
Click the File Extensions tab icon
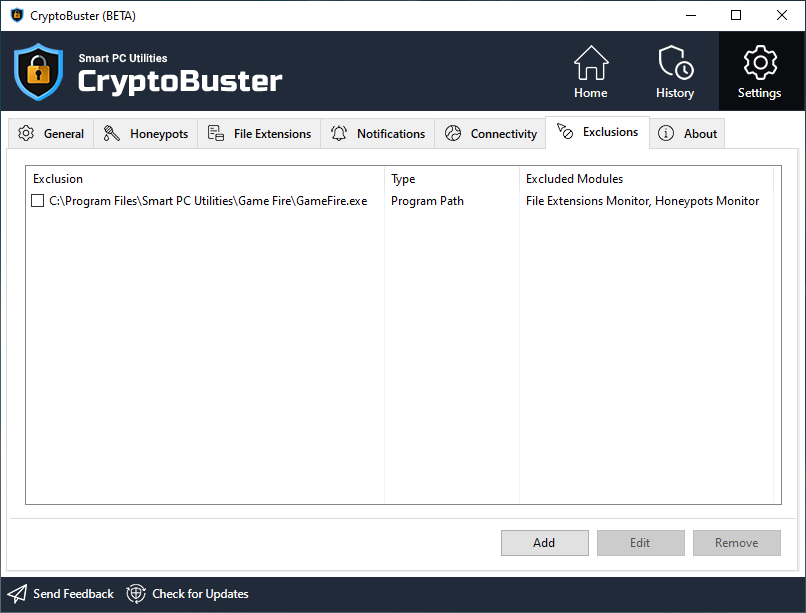point(215,133)
